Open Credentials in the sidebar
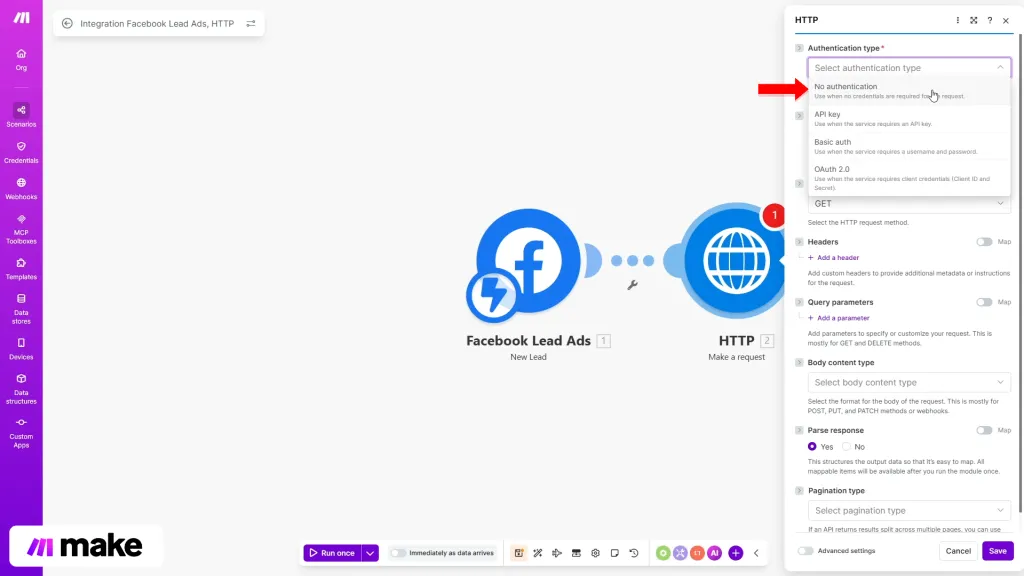 pyautogui.click(x=21, y=152)
